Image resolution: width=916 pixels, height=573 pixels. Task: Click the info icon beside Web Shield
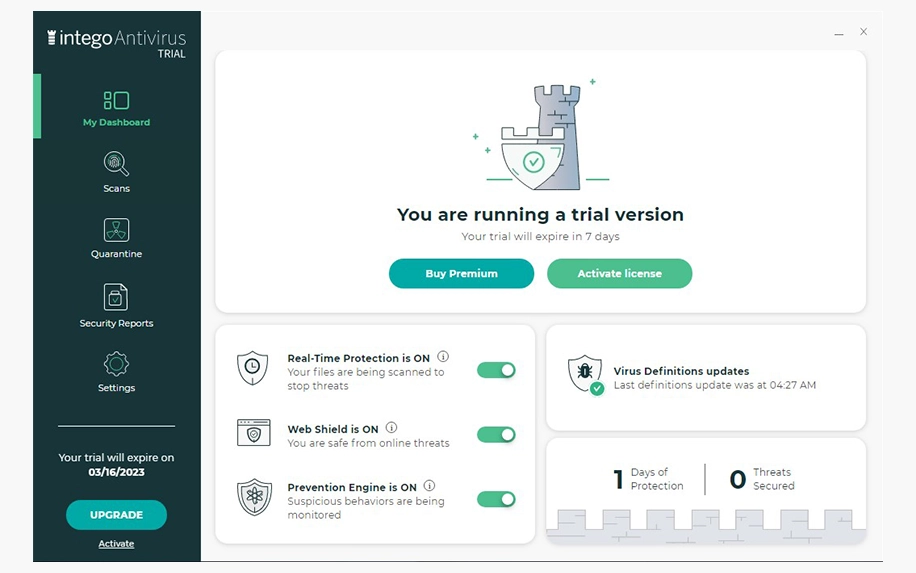(391, 428)
